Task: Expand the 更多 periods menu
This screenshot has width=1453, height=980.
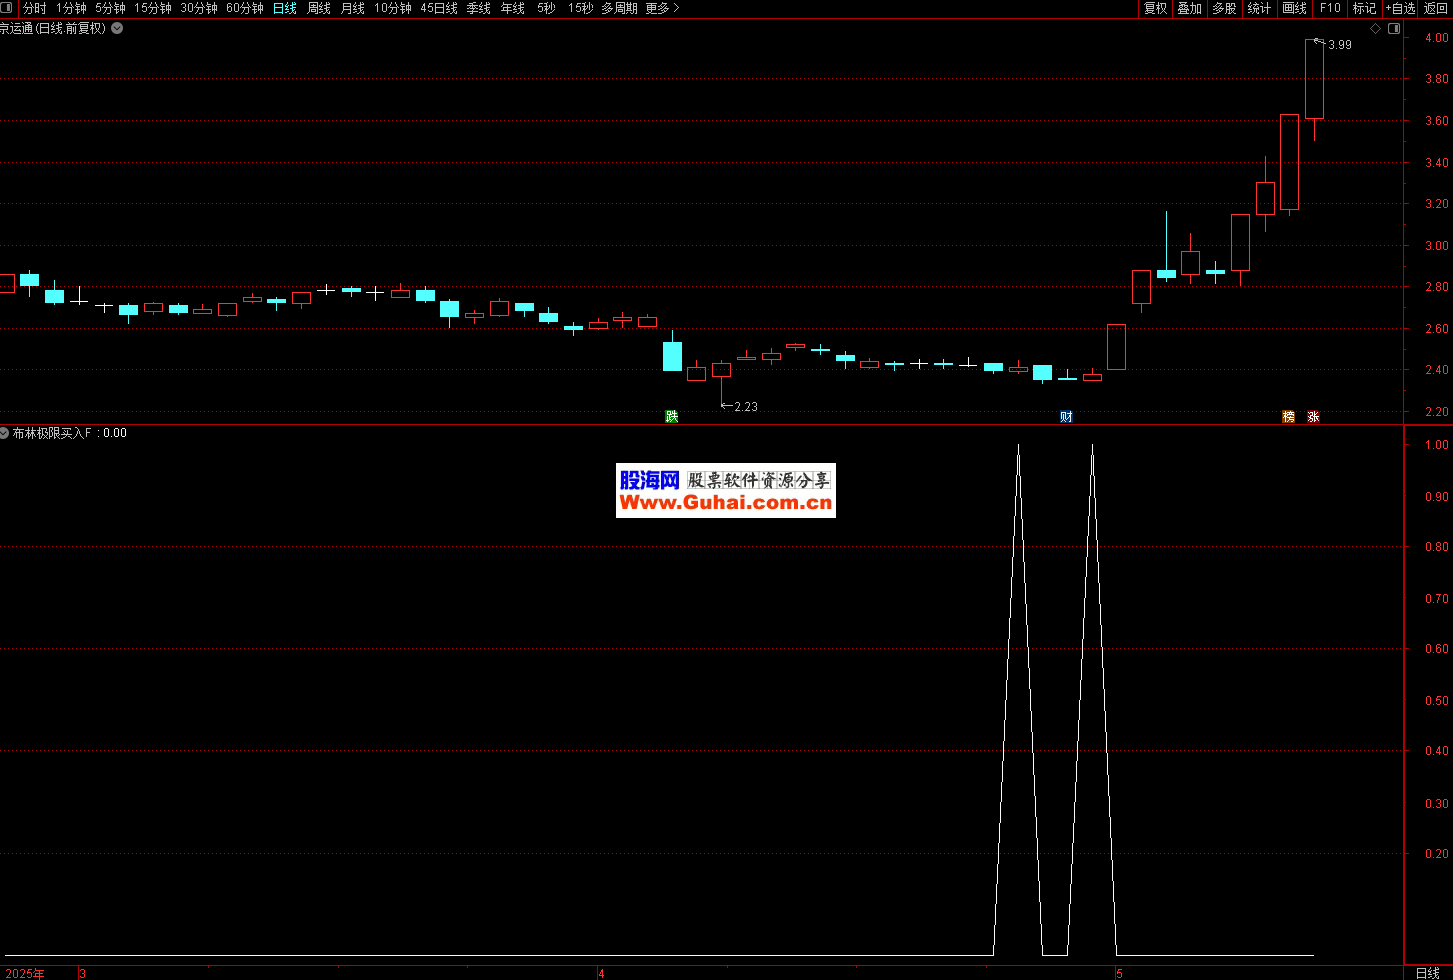Action: [x=662, y=8]
